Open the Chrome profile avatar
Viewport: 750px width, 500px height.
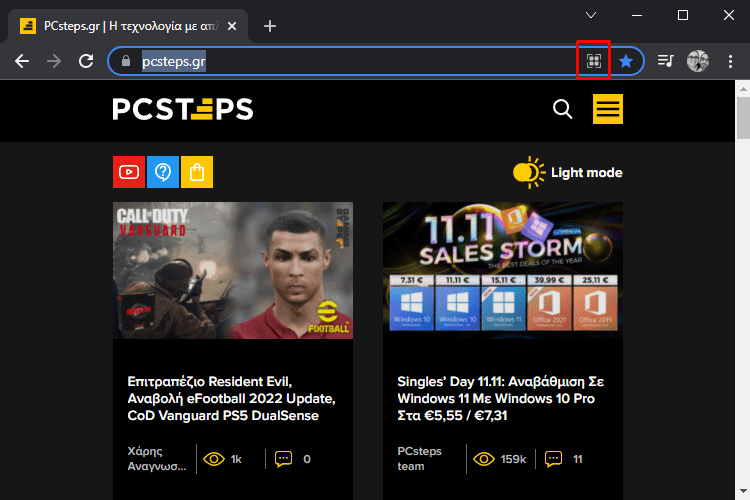coord(697,61)
